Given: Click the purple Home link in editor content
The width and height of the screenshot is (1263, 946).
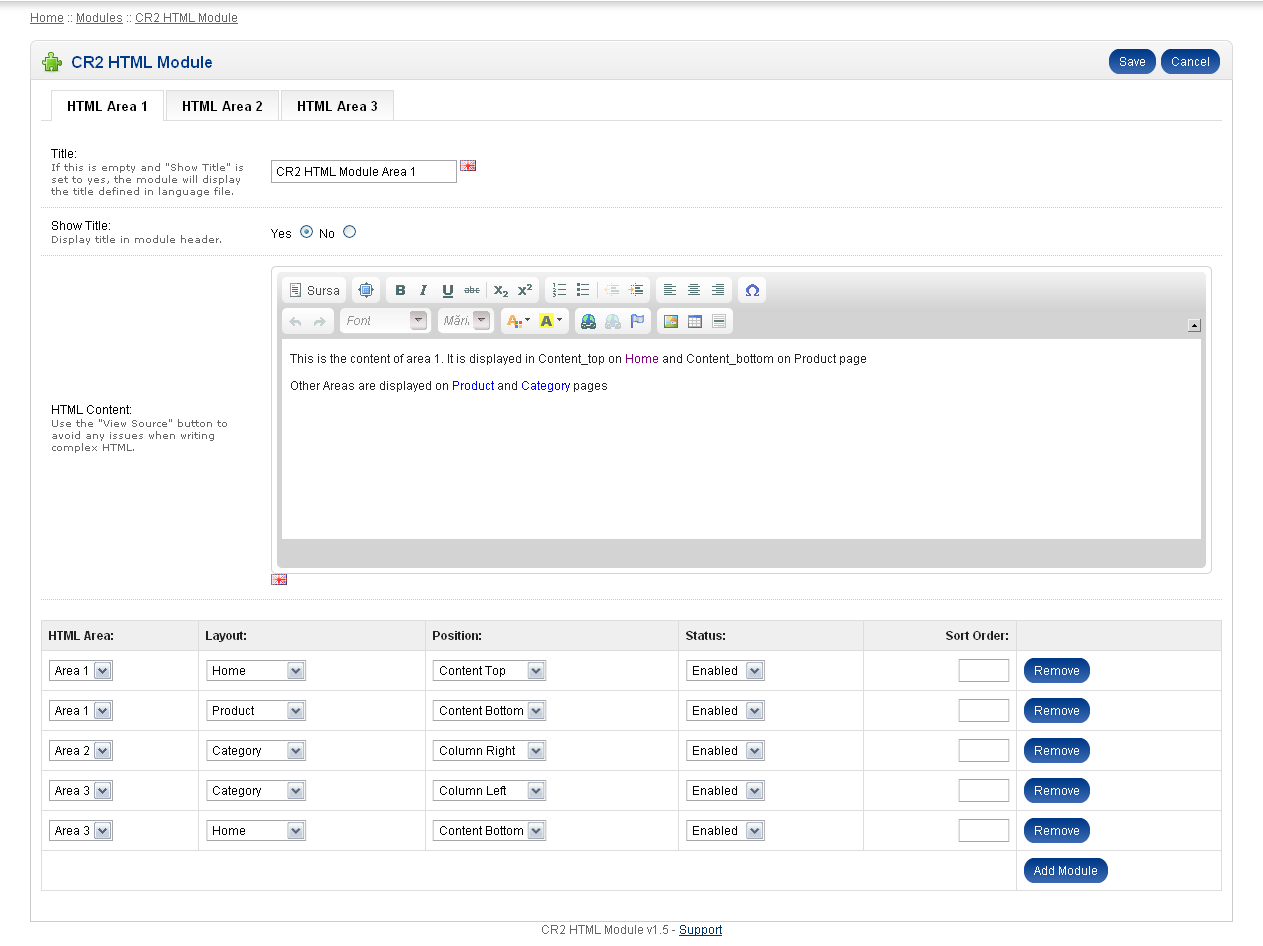Looking at the screenshot, I should click(x=642, y=359).
